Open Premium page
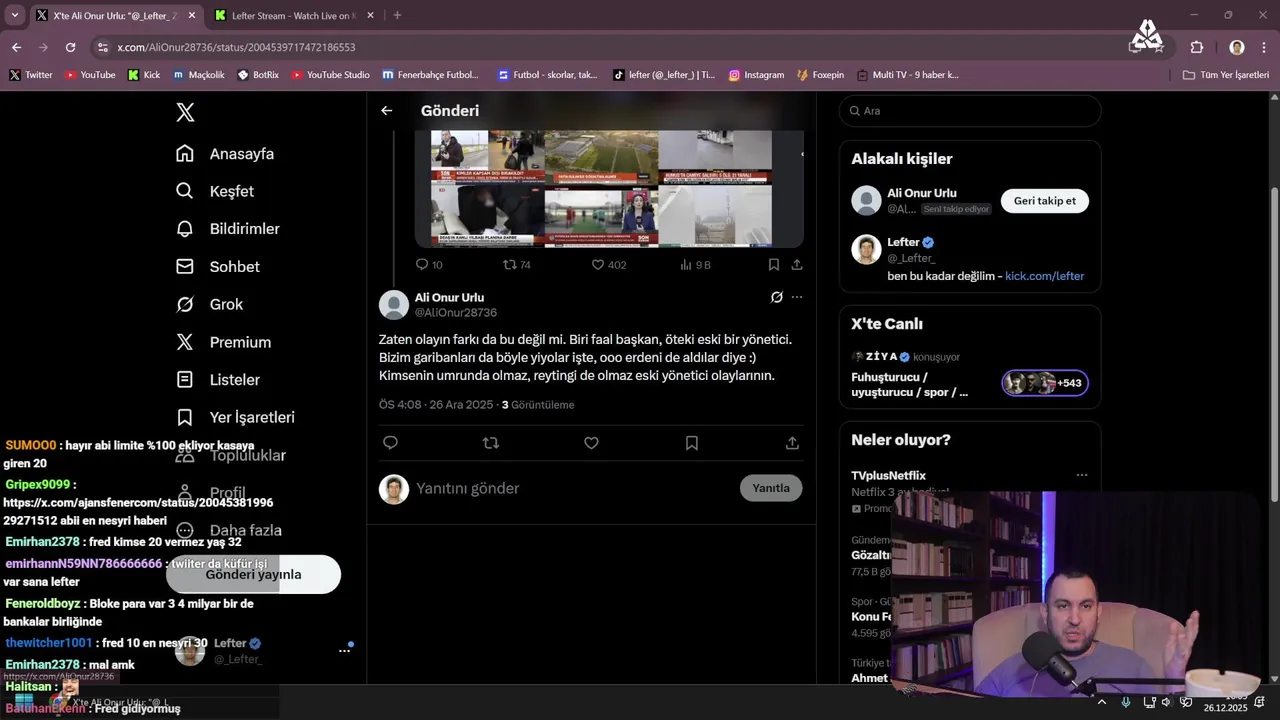 pos(223,342)
